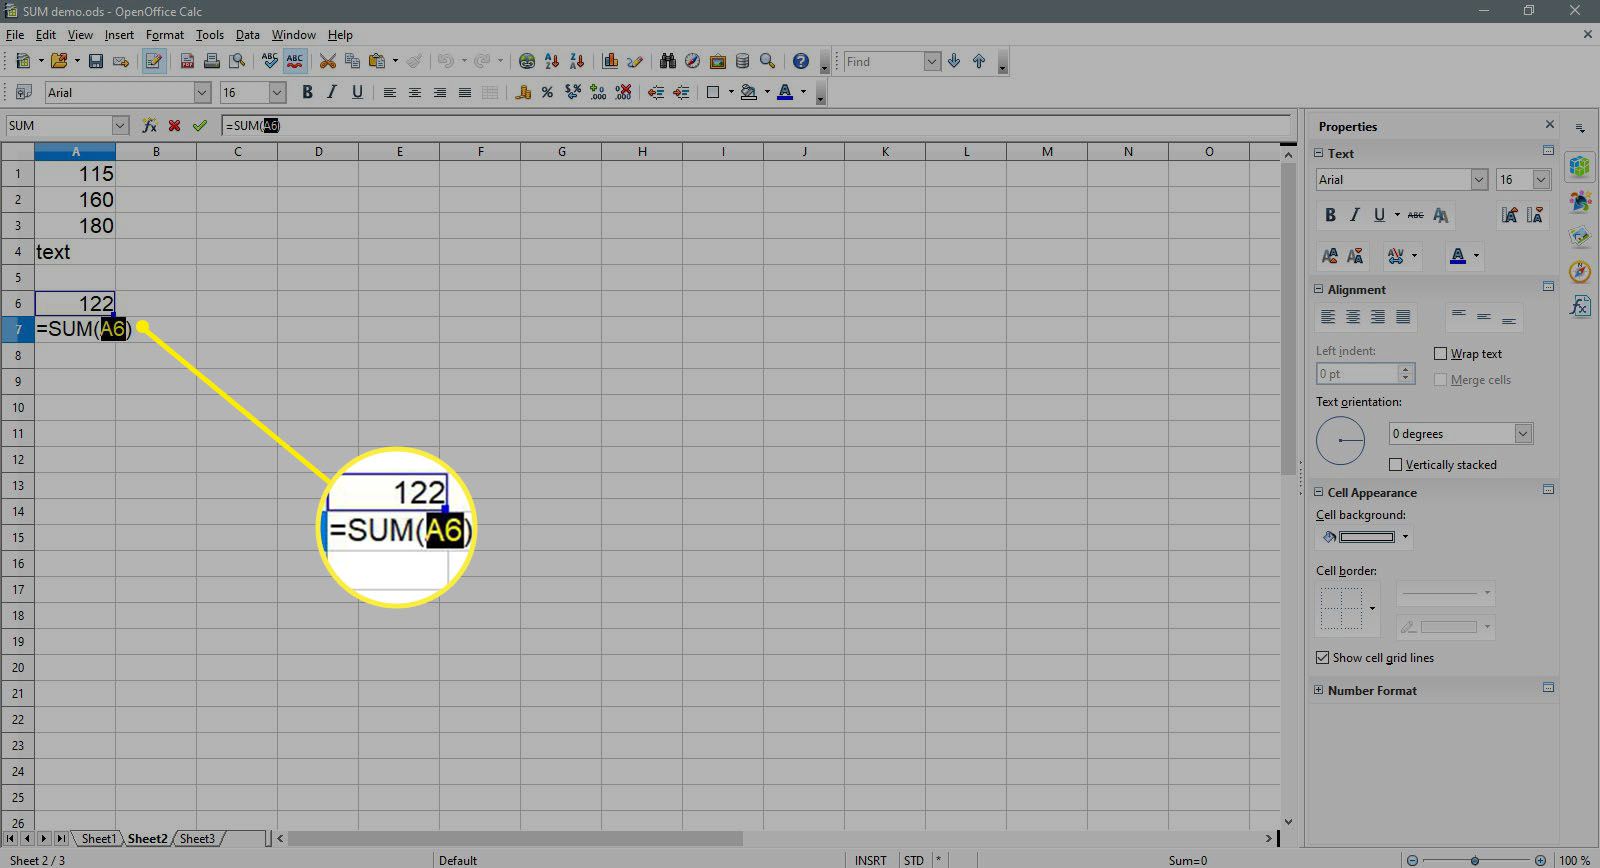The width and height of the screenshot is (1600, 868).
Task: Apply Currency number format icon
Action: click(522, 93)
